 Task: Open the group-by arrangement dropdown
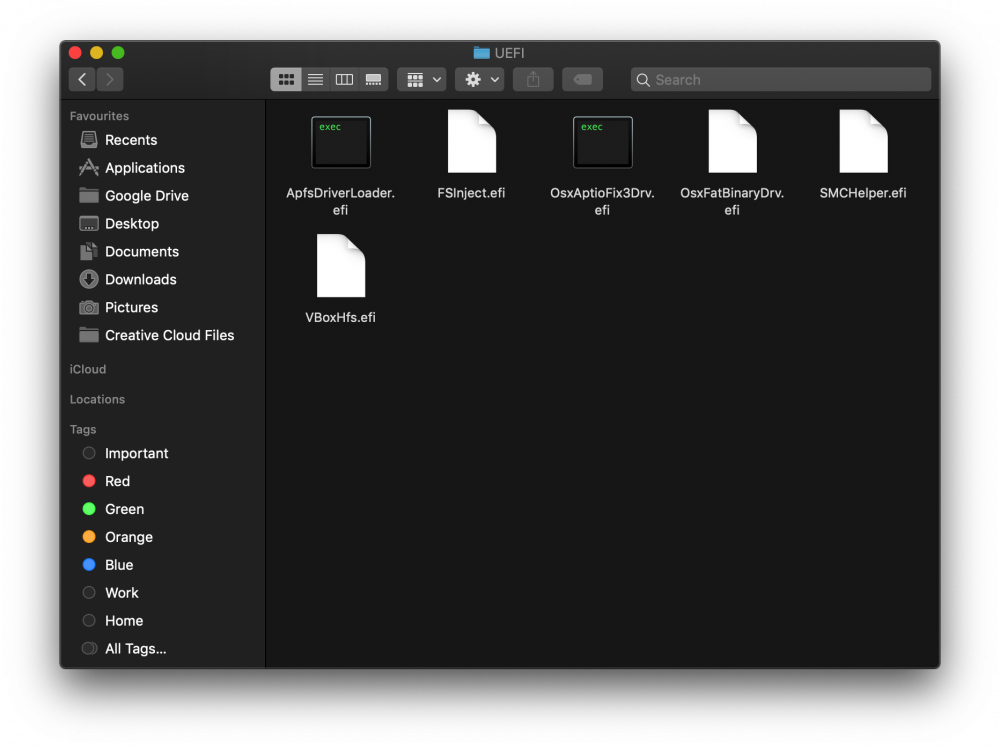422,80
